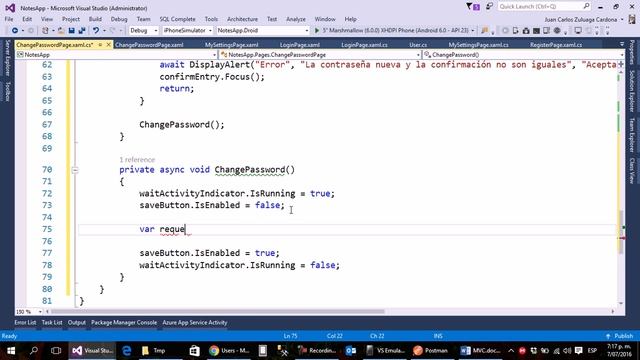The image size is (640, 360).
Task: Open the SQL Complete menu
Action: coord(177,19)
